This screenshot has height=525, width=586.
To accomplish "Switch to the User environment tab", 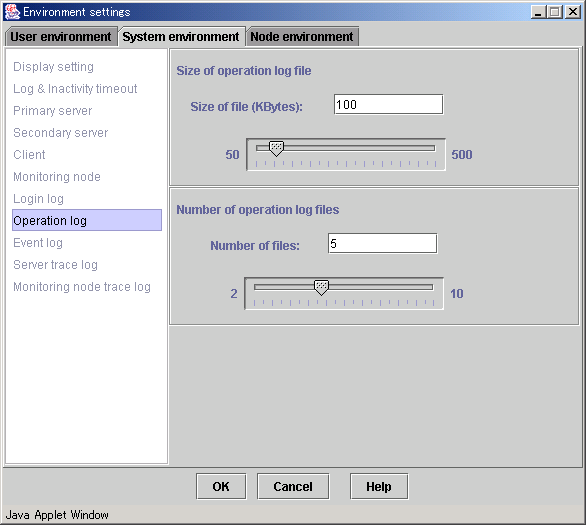I will tap(61, 37).
